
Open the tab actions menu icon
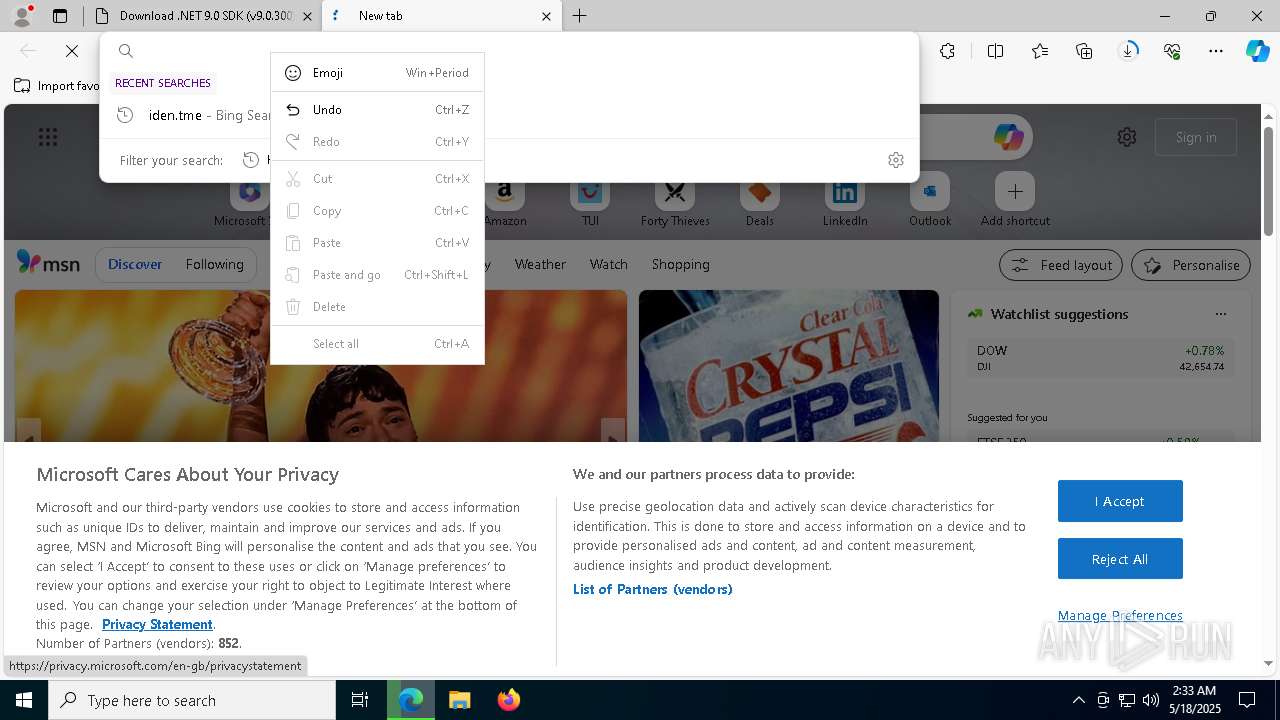pyautogui.click(x=60, y=16)
